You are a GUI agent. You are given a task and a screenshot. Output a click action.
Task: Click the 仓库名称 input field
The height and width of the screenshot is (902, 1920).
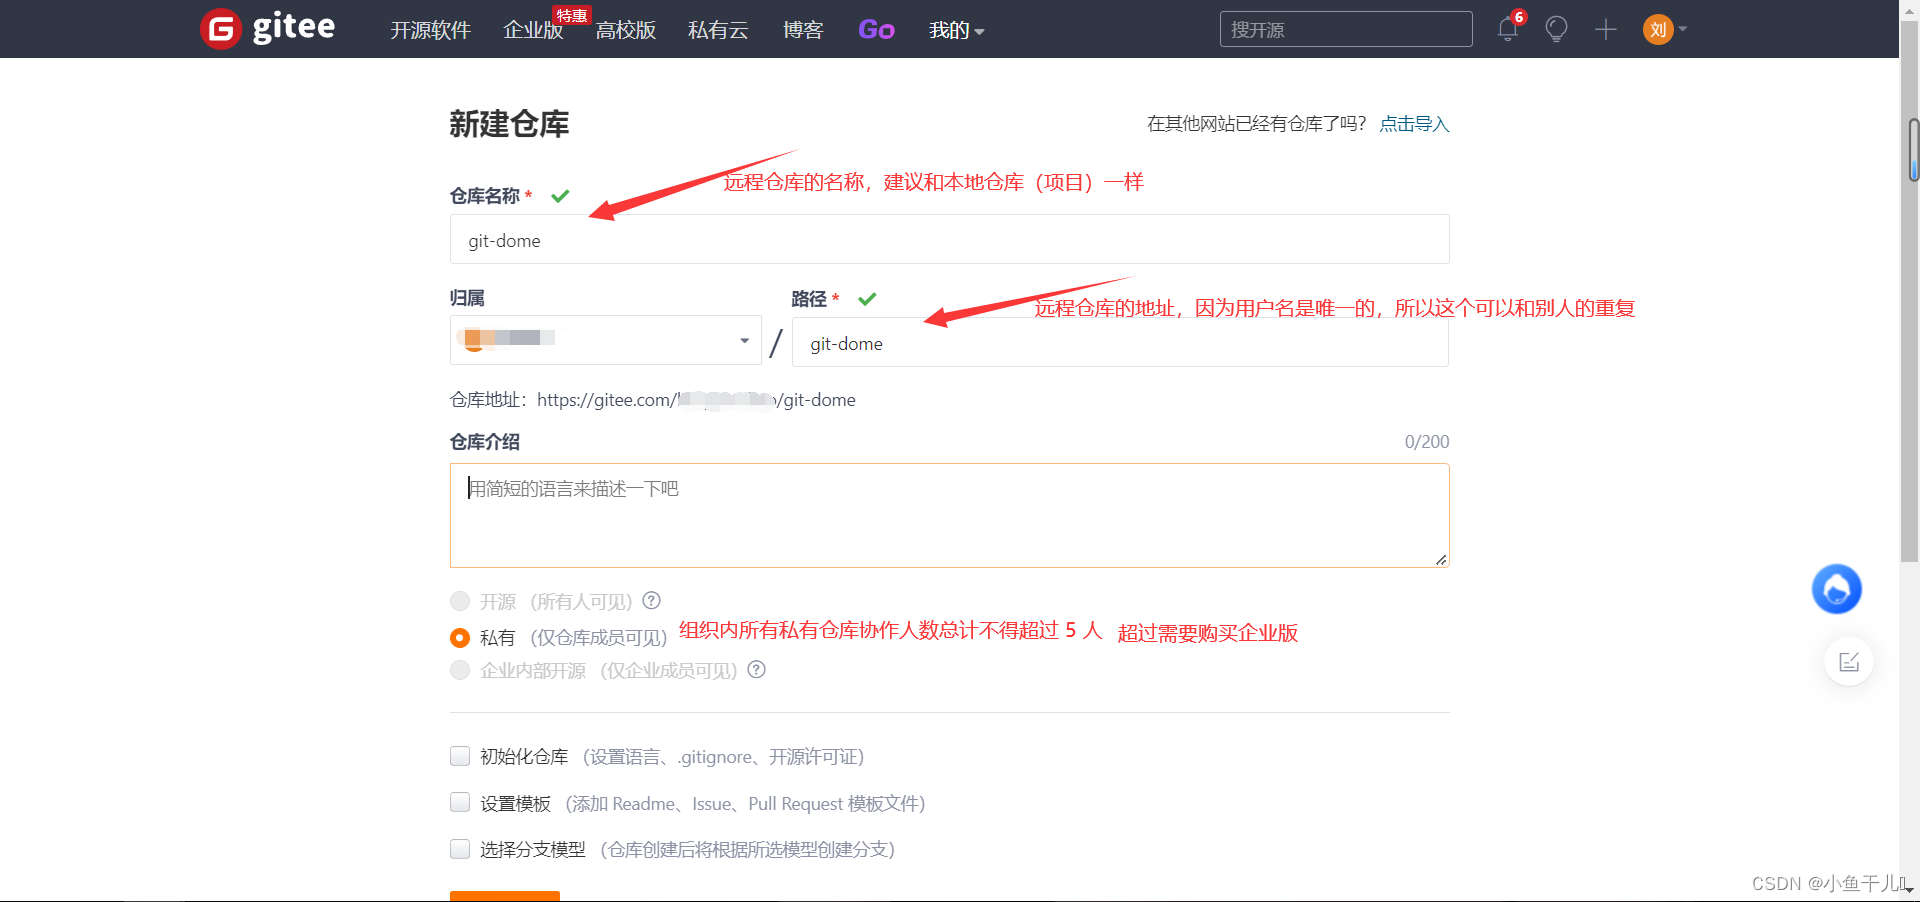949,239
